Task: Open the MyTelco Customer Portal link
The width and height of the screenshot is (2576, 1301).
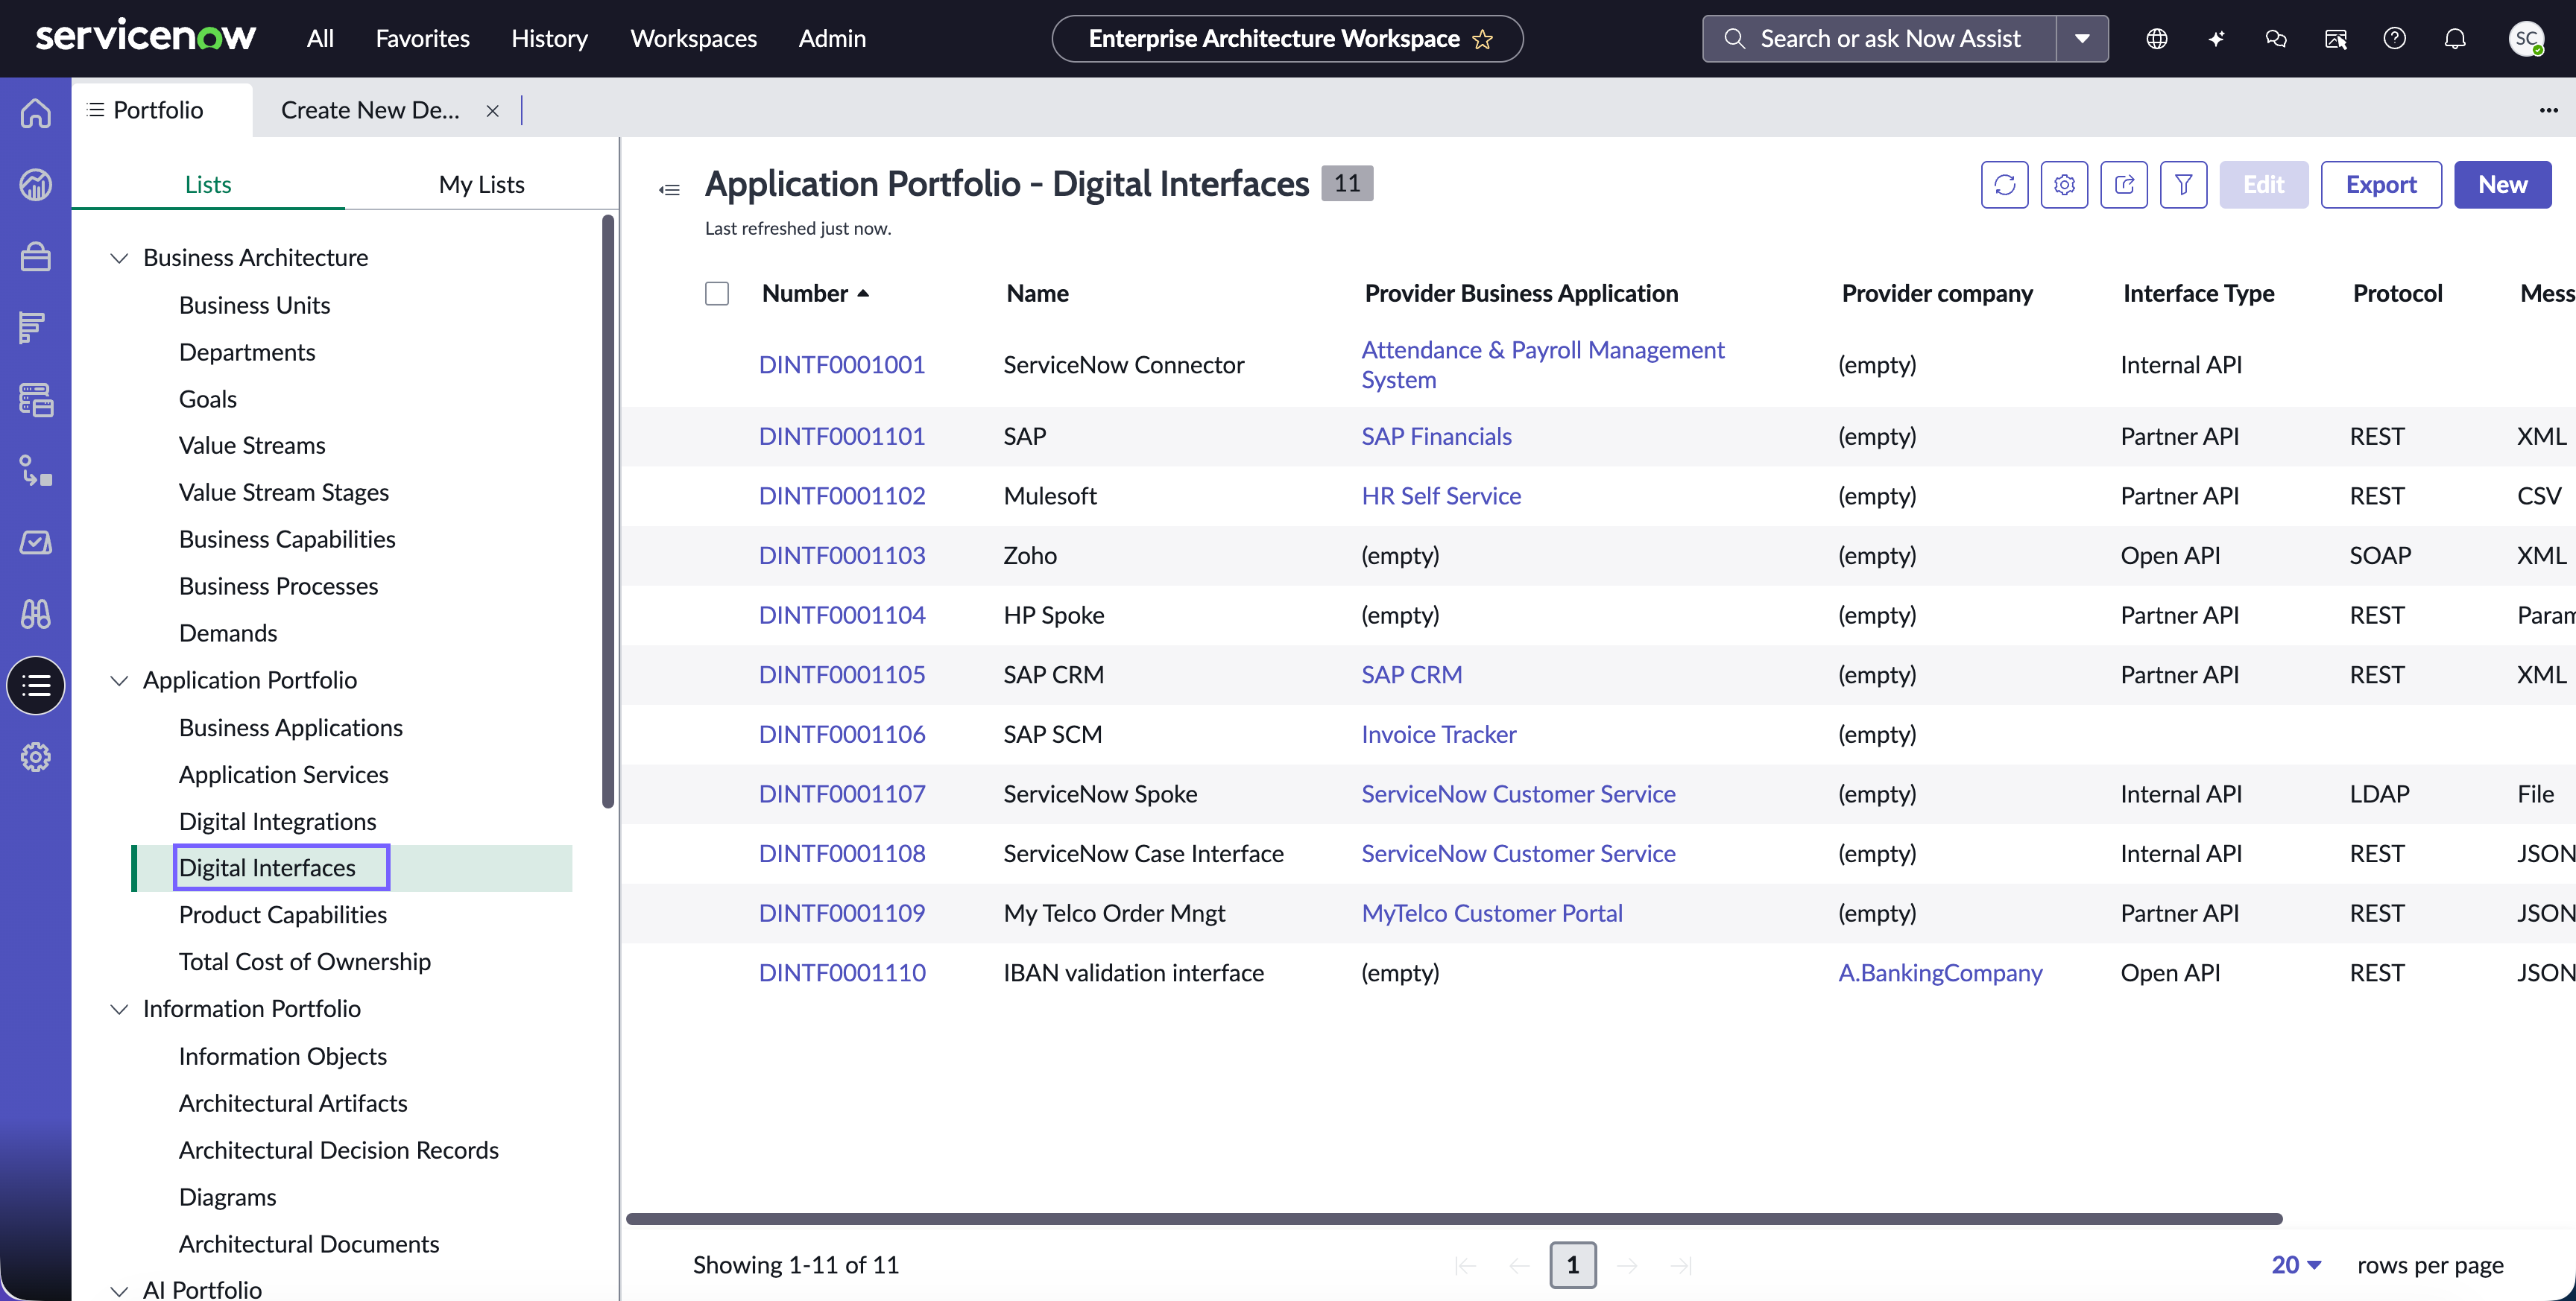Action: [1492, 913]
